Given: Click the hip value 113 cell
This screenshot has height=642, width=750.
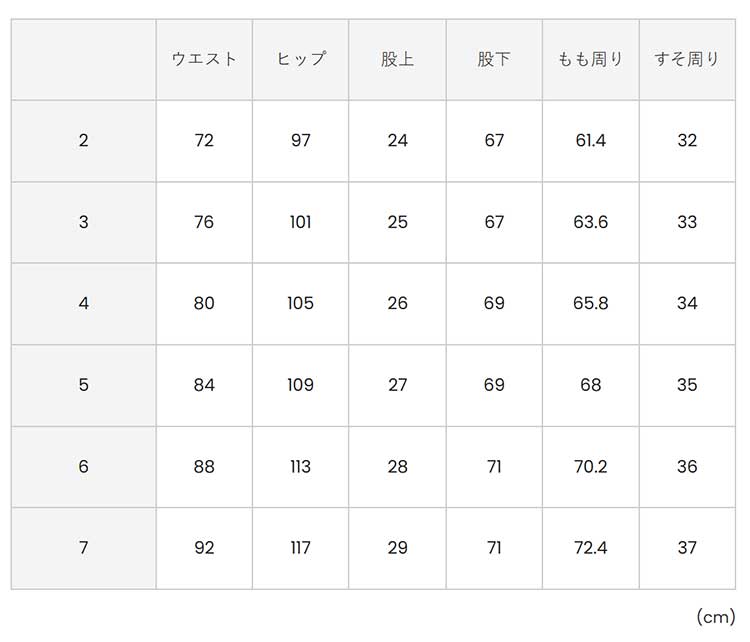Looking at the screenshot, I should coord(301,467).
